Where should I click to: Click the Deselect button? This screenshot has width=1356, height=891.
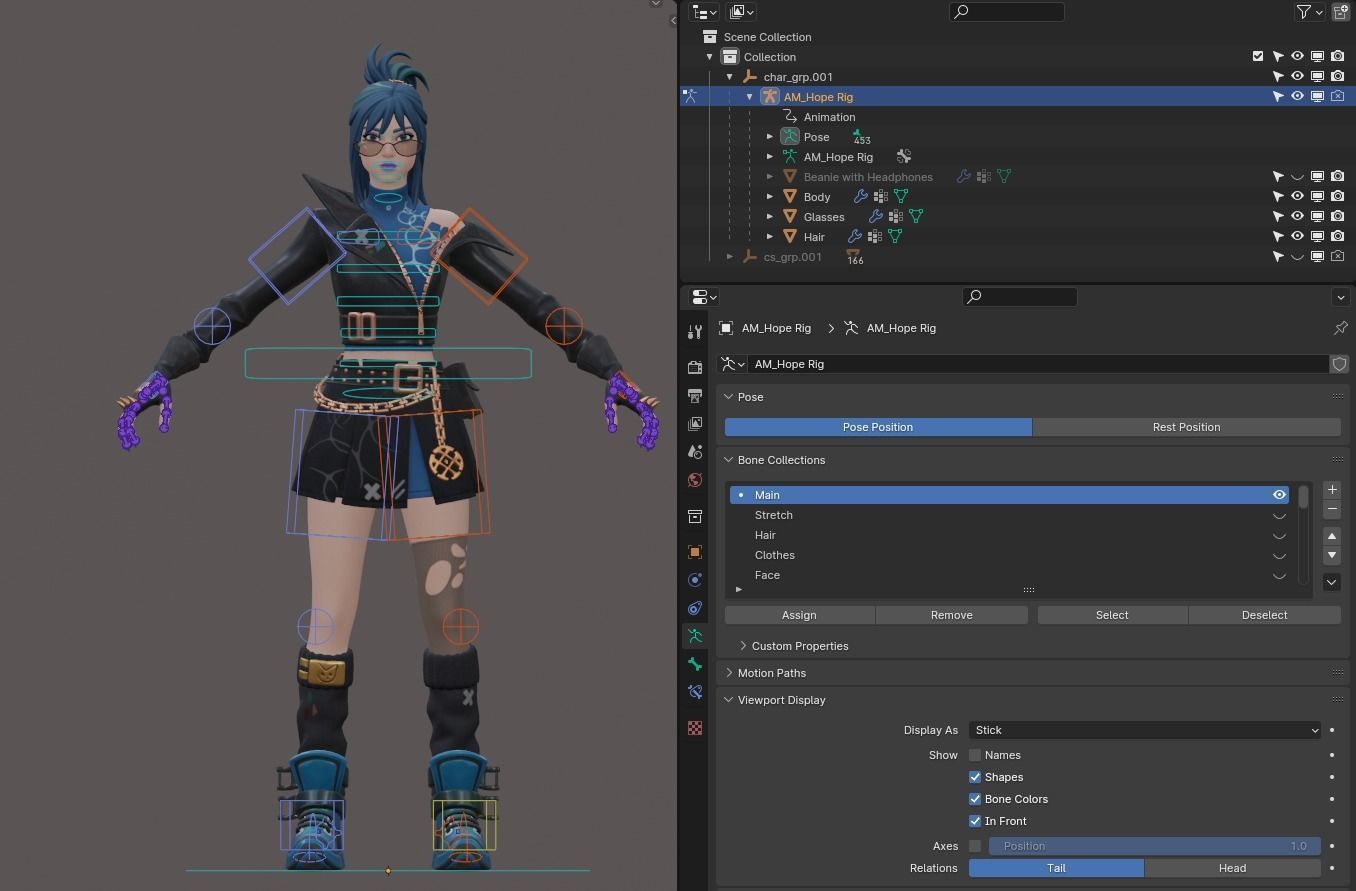pyautogui.click(x=1264, y=615)
